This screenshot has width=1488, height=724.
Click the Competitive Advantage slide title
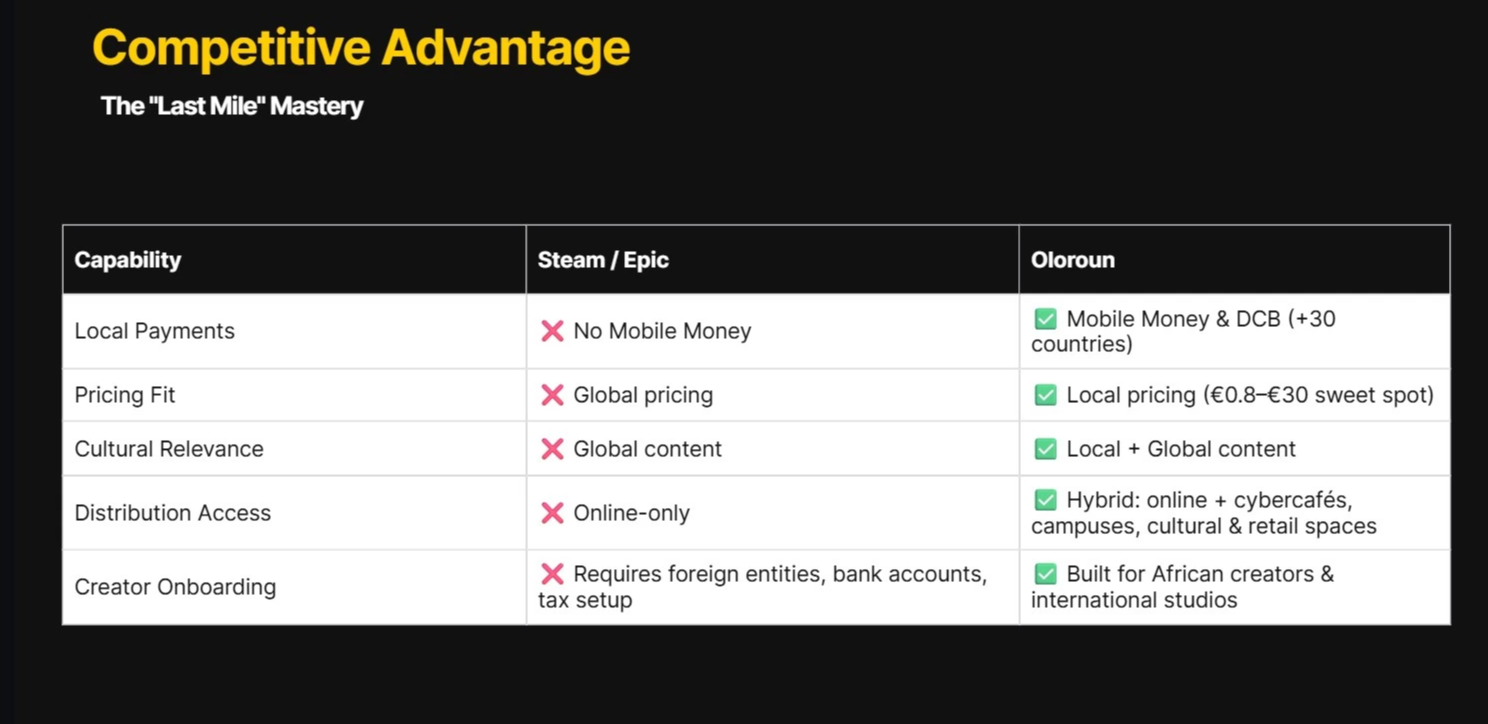(x=361, y=48)
